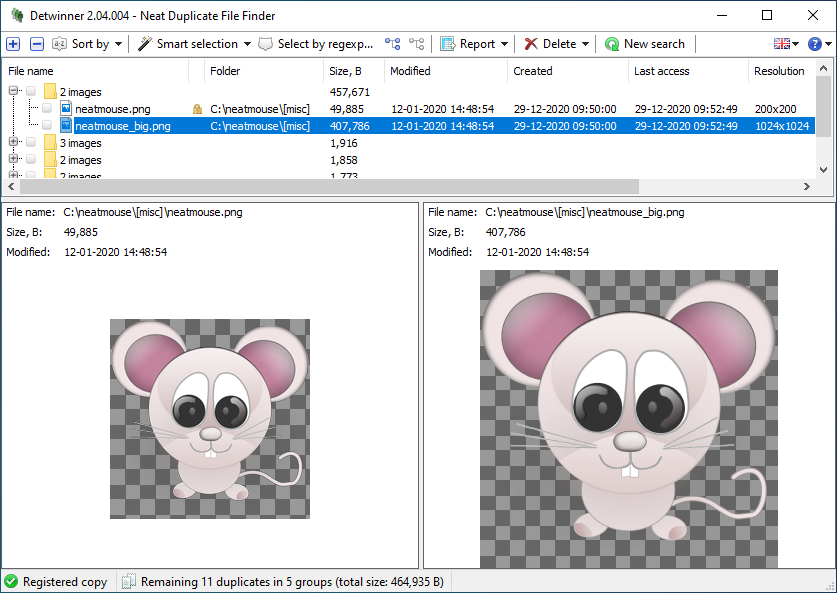Open the help question mark icon
Image resolution: width=837 pixels, height=593 pixels.
(x=814, y=44)
